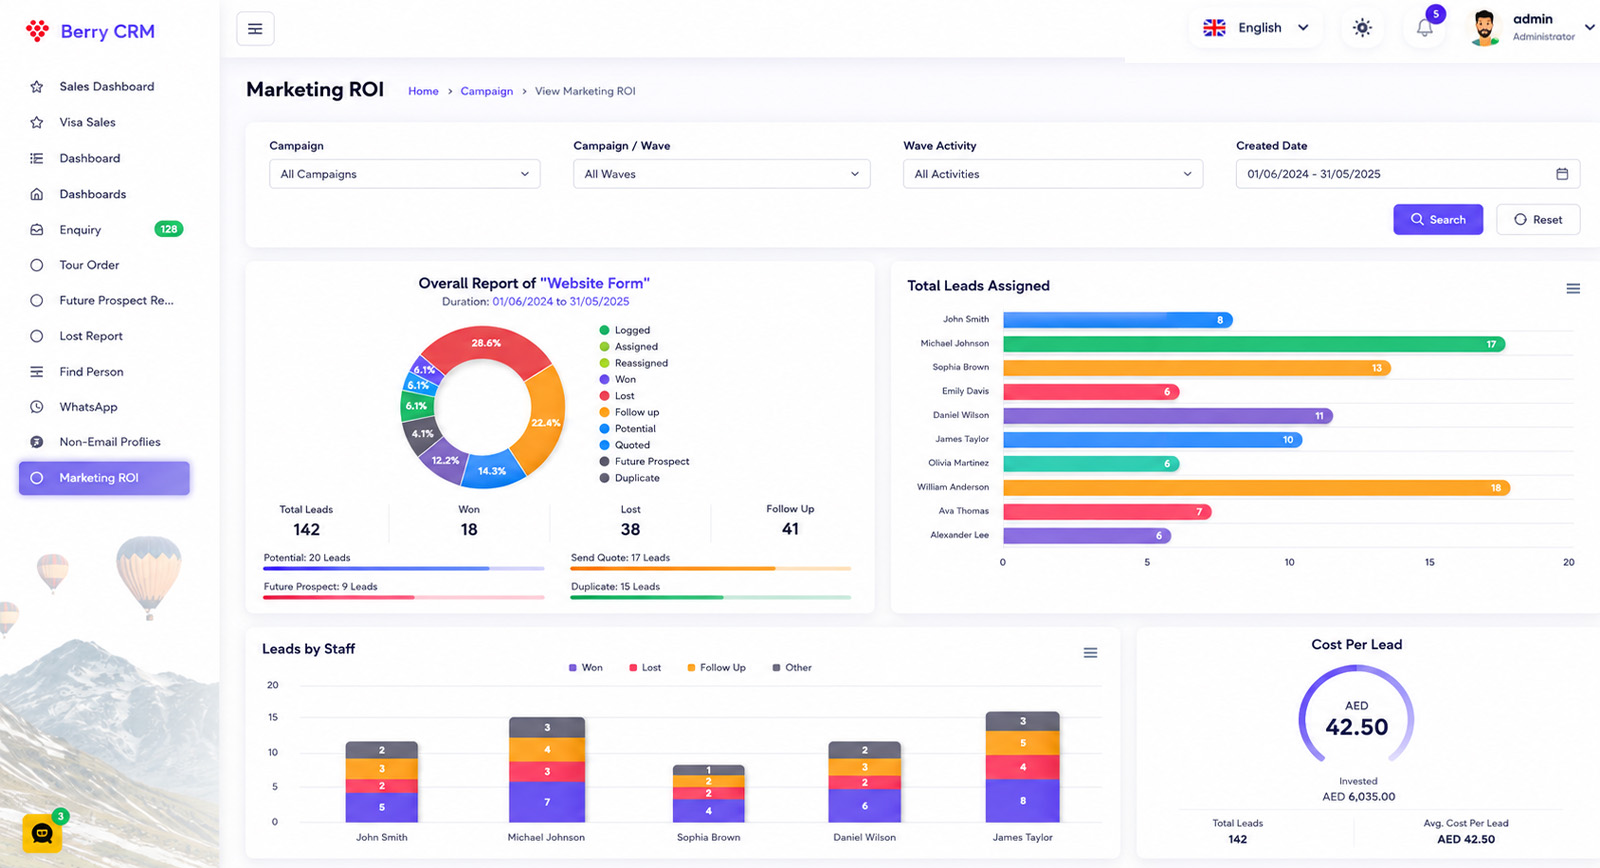Click the Potential 20 Leads progress bar
Image resolution: width=1600 pixels, height=868 pixels.
click(x=404, y=569)
